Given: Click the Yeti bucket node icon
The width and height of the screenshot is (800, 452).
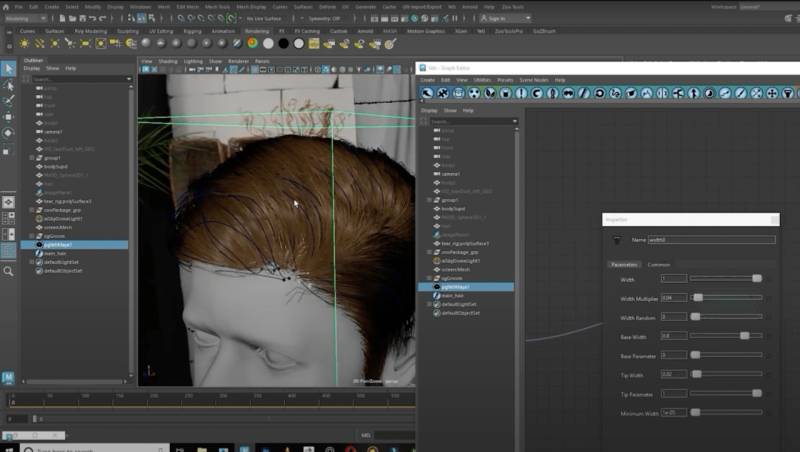Looking at the screenshot, I should click(x=506, y=93).
